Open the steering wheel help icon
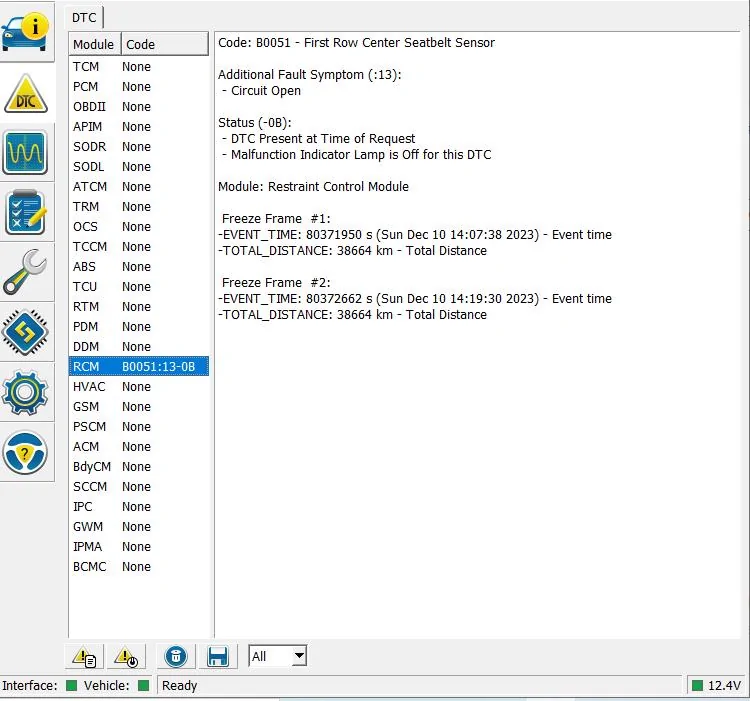This screenshot has width=750, height=701. [x=26, y=452]
